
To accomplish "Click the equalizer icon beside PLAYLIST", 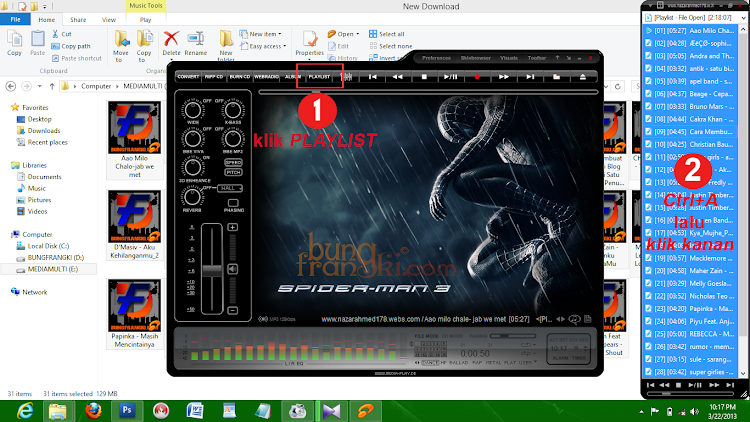I will click(x=348, y=77).
